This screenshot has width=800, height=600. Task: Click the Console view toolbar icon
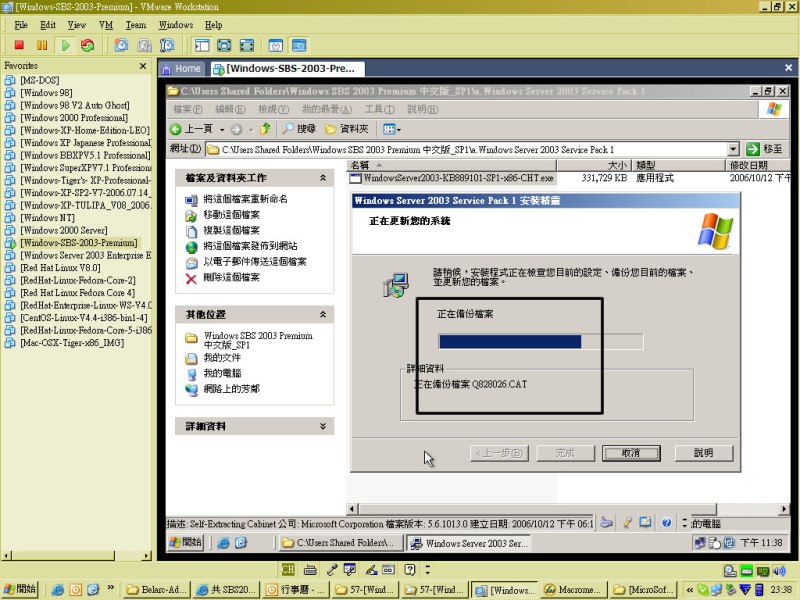299,45
